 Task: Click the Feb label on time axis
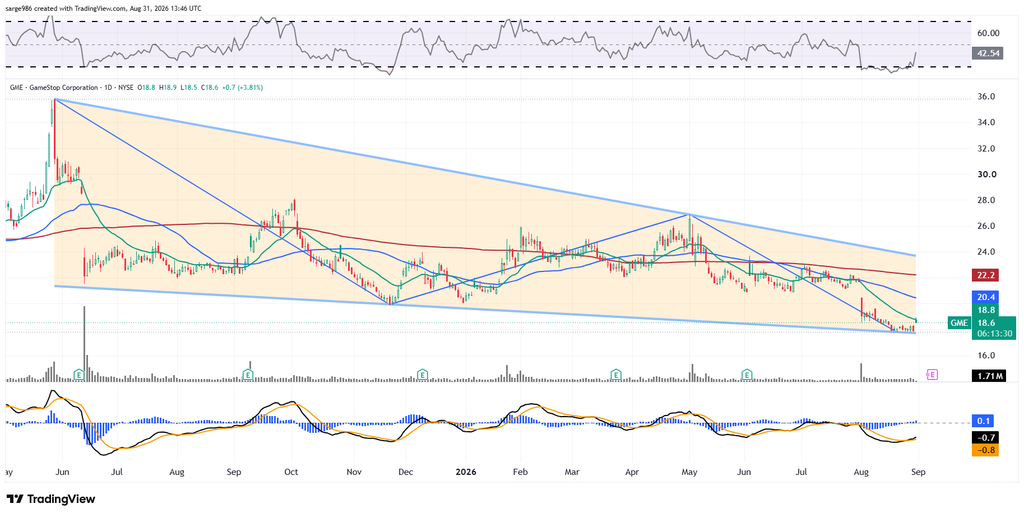tap(520, 471)
